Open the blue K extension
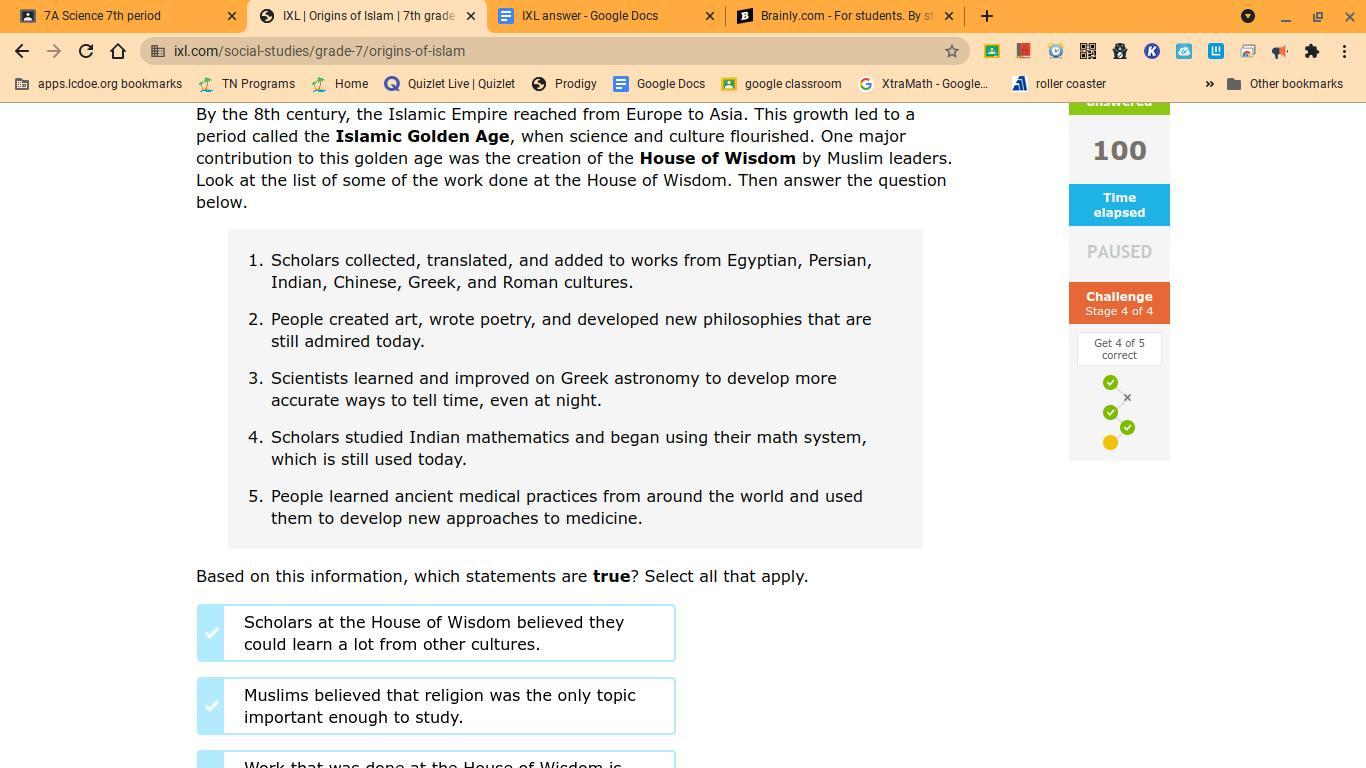The height and width of the screenshot is (768, 1366). pos(1152,51)
